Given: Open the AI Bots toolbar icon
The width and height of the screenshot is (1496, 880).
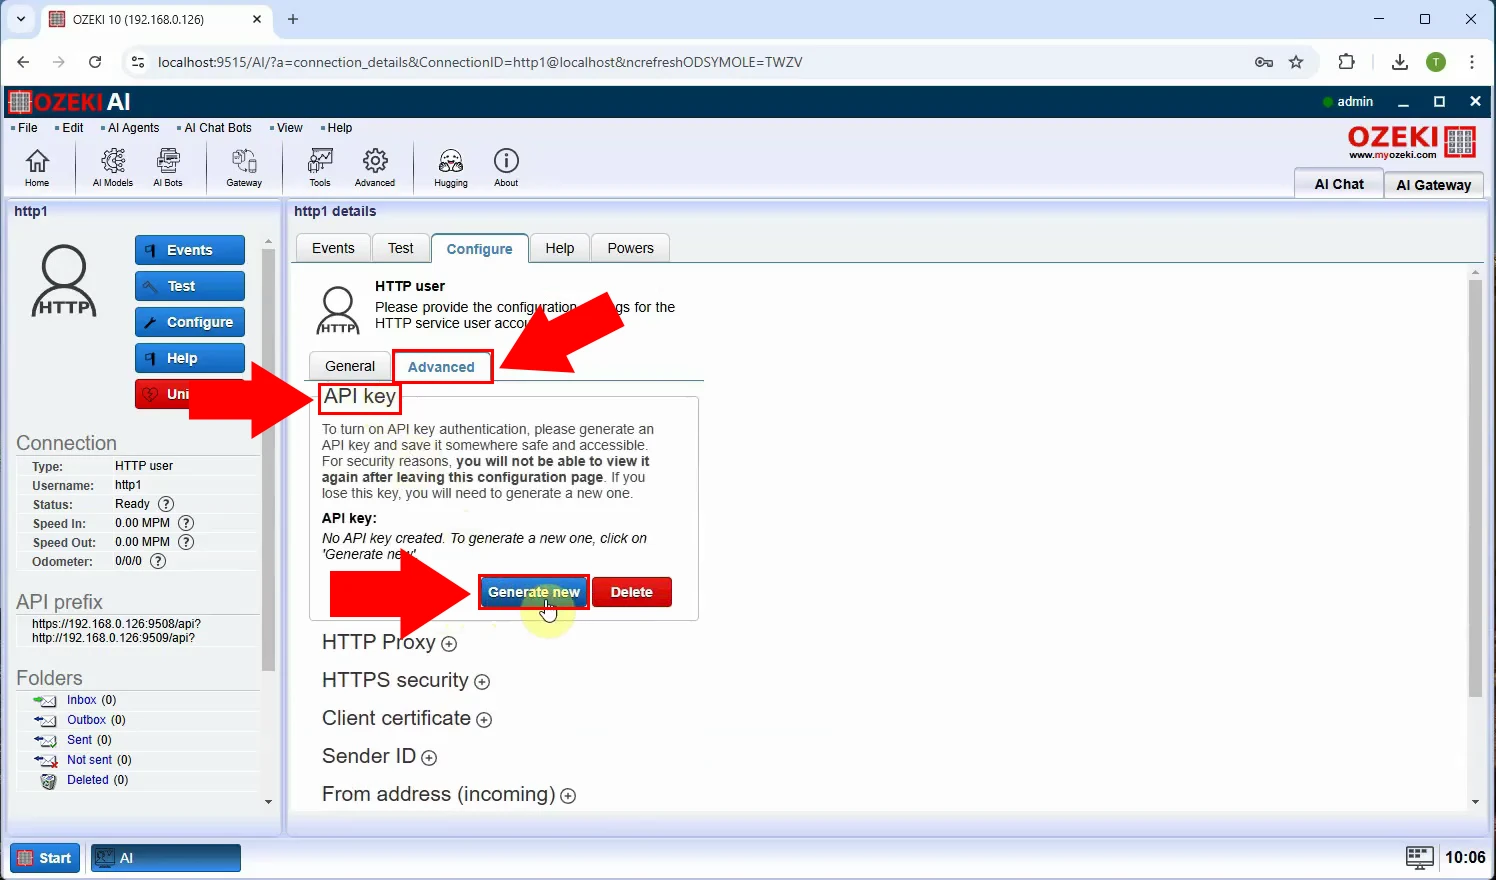Looking at the screenshot, I should click(x=168, y=167).
